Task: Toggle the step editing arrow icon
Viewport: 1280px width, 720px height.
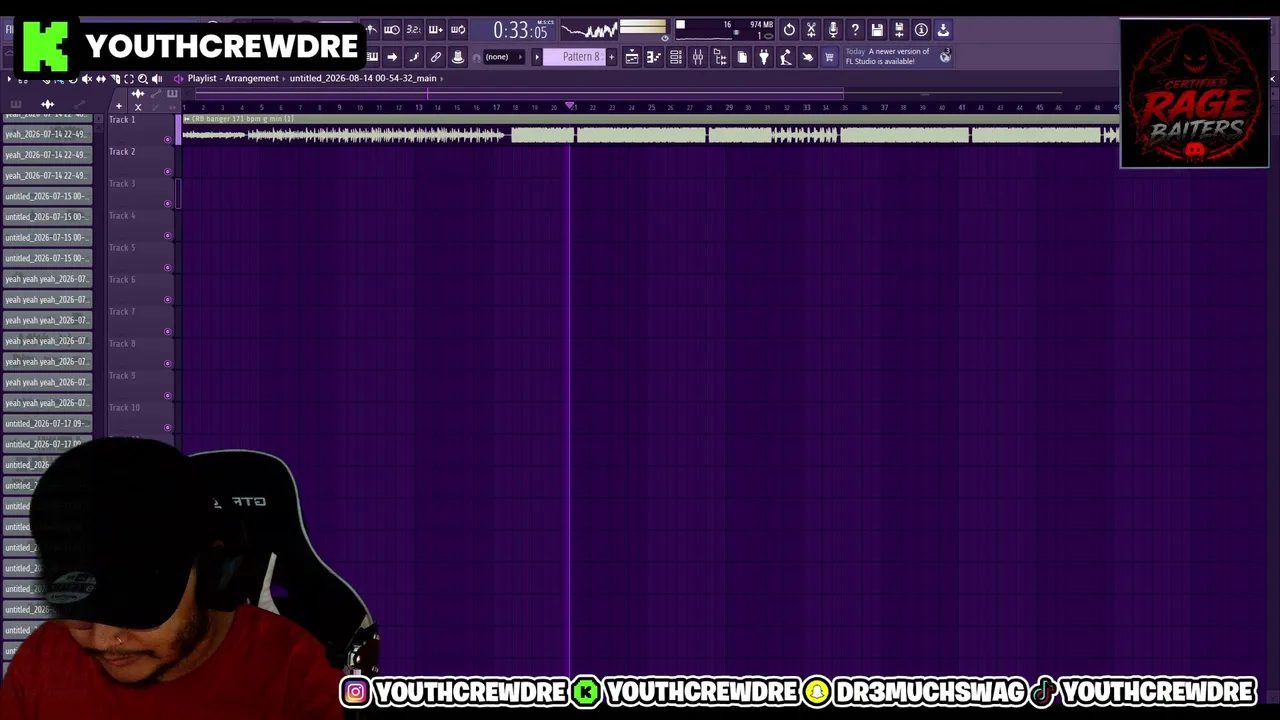Action: (392, 57)
